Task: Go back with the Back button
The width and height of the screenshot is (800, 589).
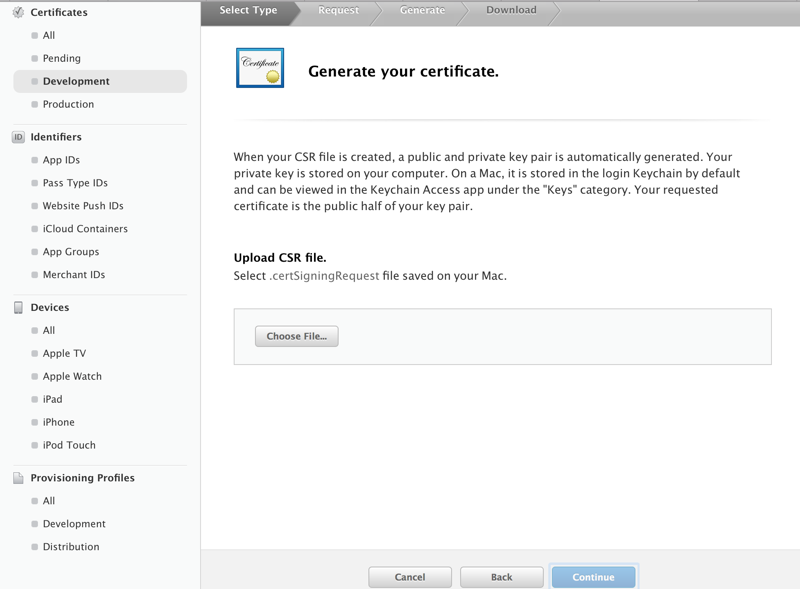Action: [x=501, y=577]
